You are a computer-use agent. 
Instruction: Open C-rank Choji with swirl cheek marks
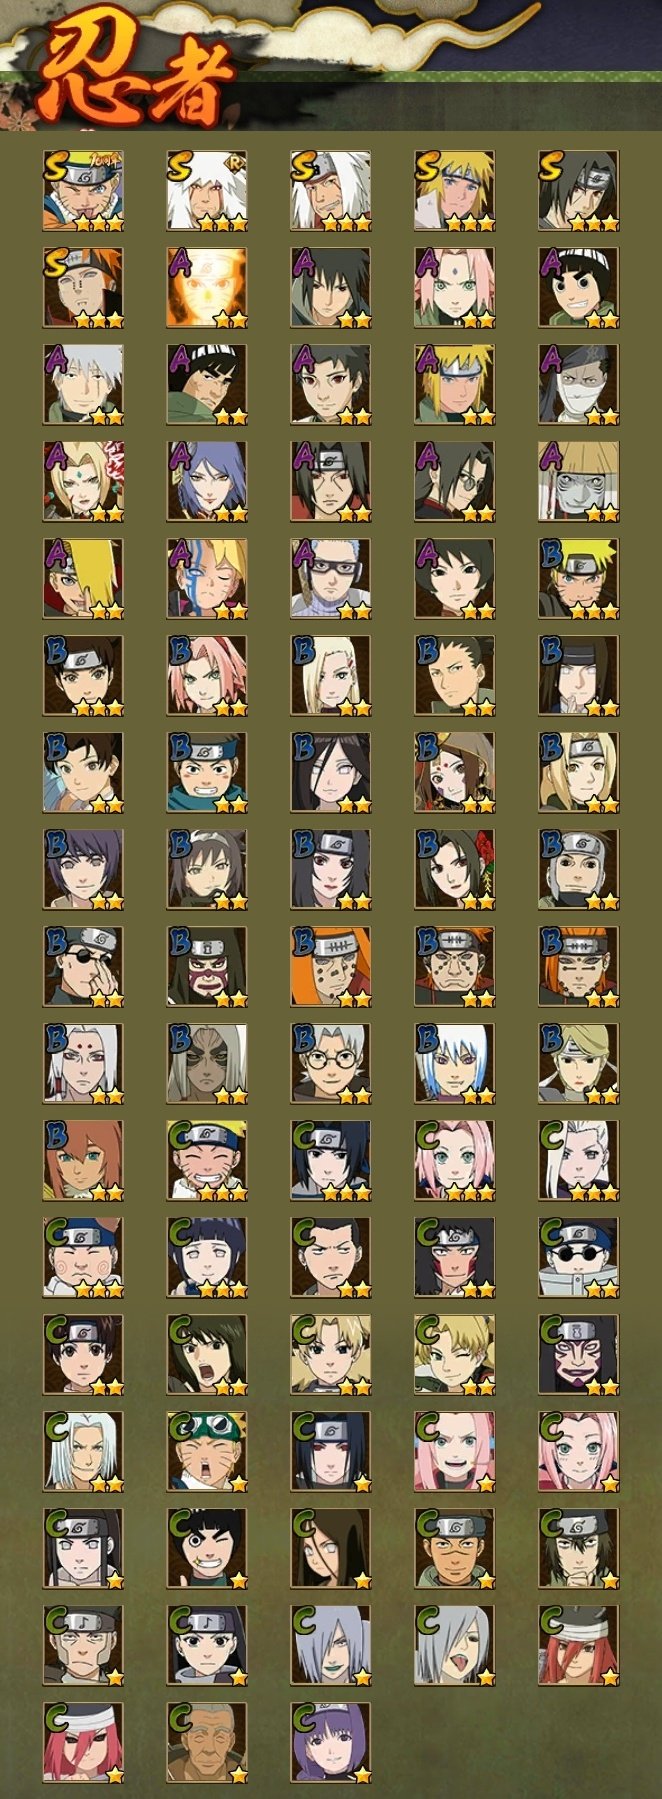tap(83, 1258)
